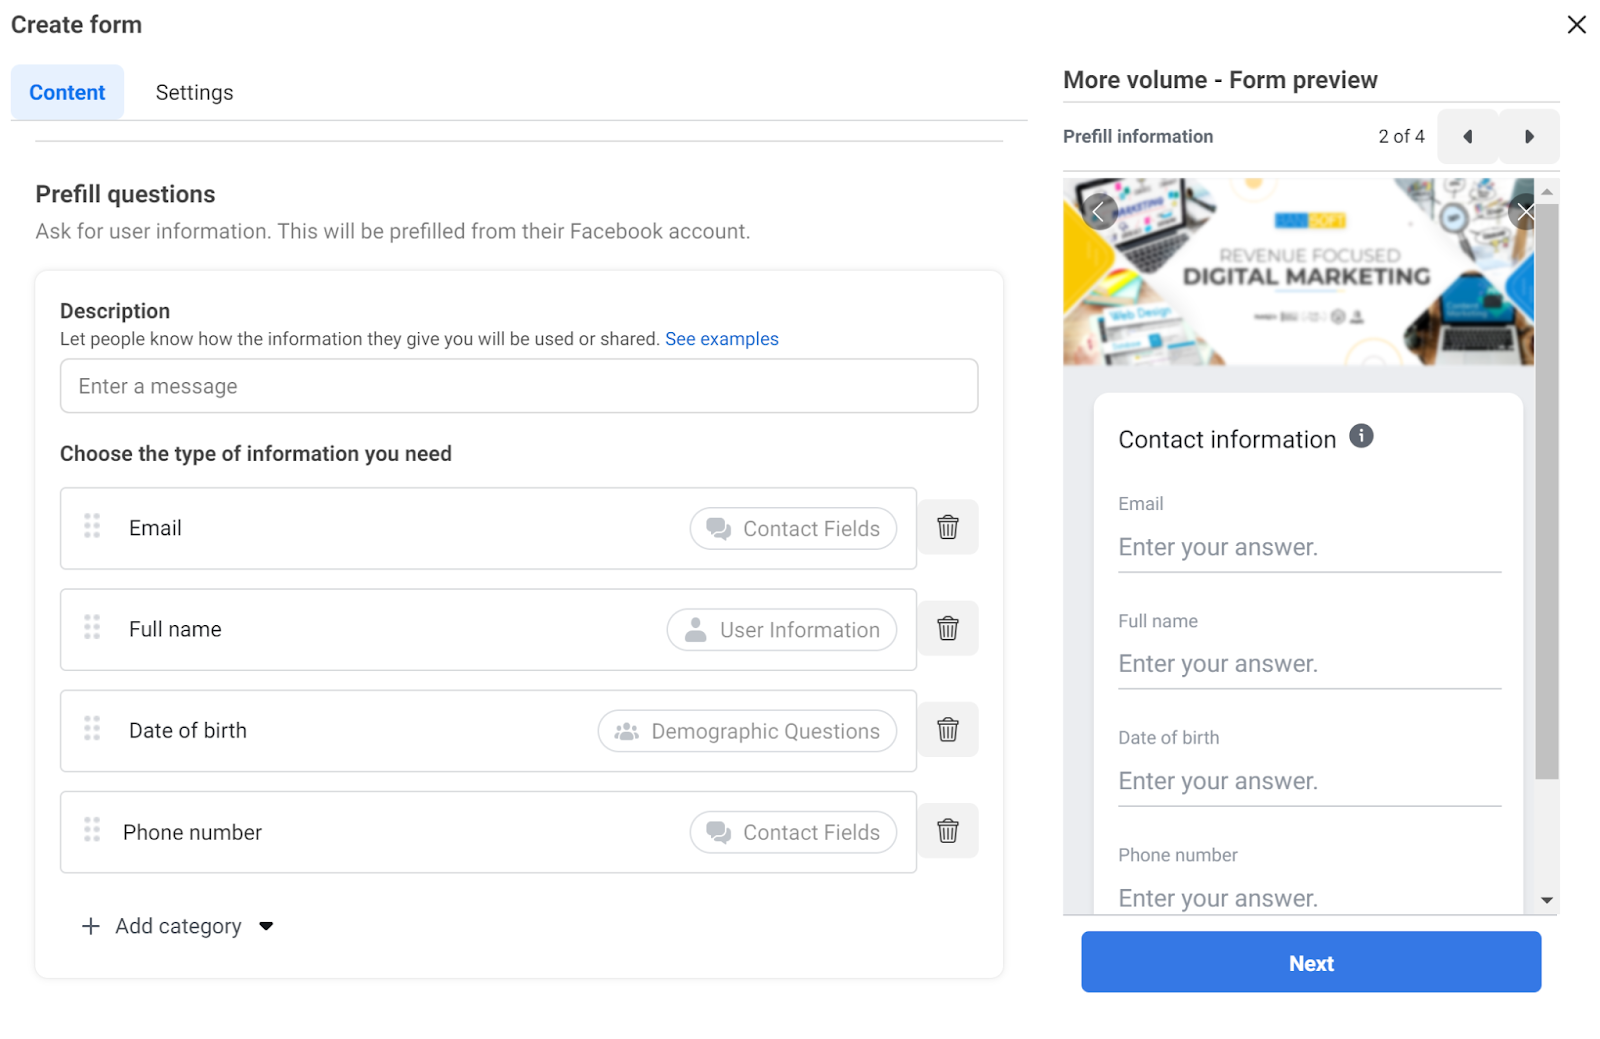This screenshot has height=1039, width=1600.
Task: Remove the Date of birth question
Action: [x=947, y=730]
